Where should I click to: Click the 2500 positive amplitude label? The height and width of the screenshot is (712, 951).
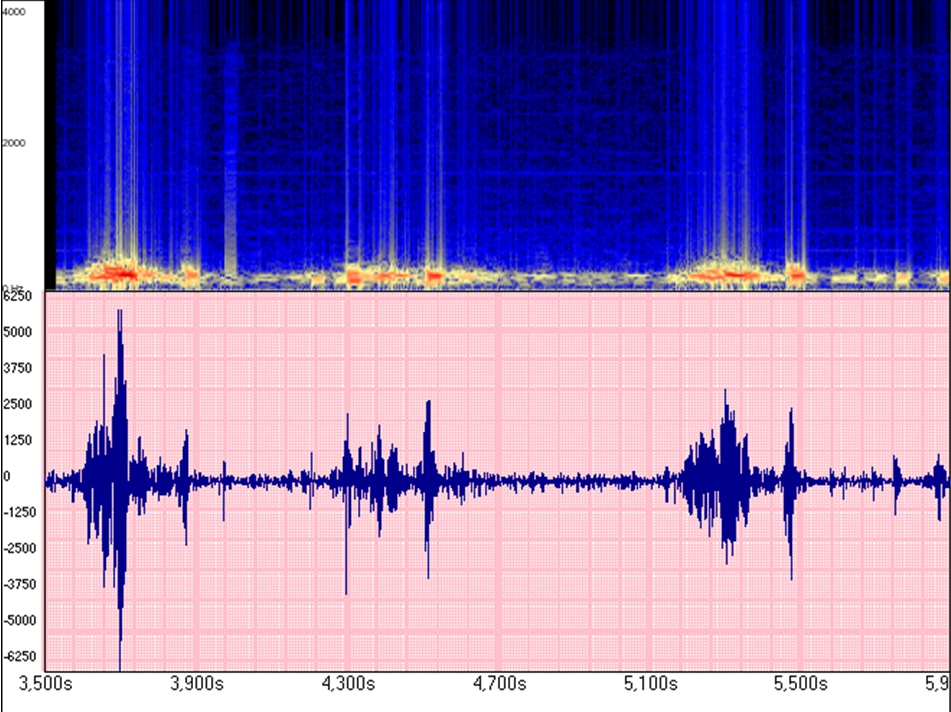click(x=20, y=404)
